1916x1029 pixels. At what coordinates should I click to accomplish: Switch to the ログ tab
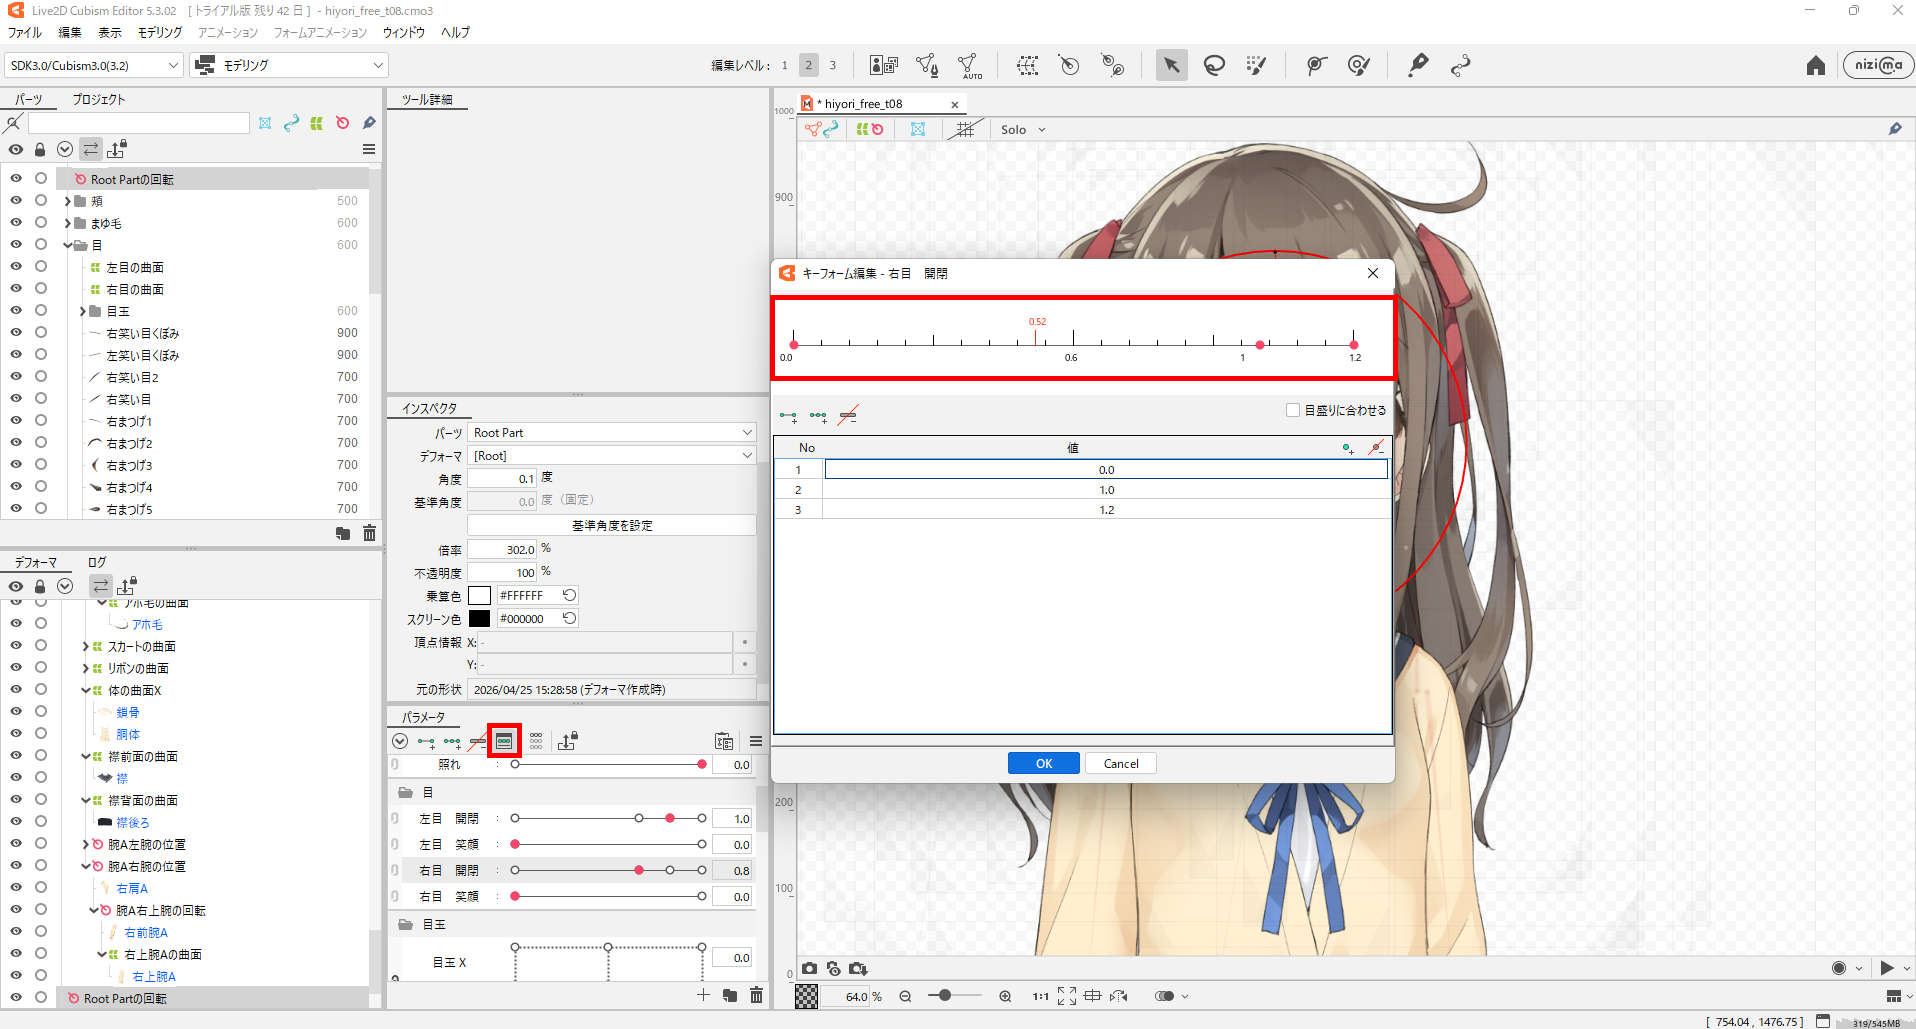pyautogui.click(x=97, y=562)
